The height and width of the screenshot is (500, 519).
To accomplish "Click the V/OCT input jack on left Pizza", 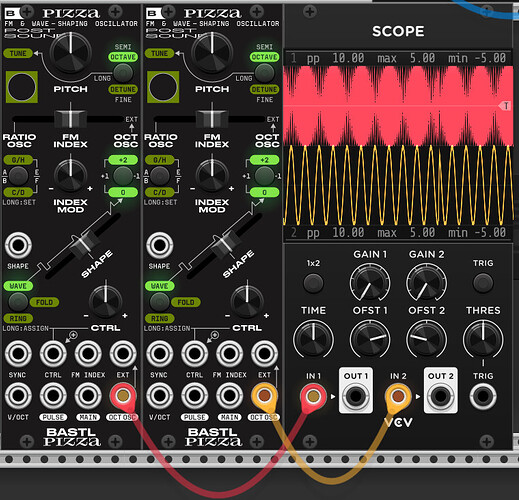I will (x=18, y=396).
